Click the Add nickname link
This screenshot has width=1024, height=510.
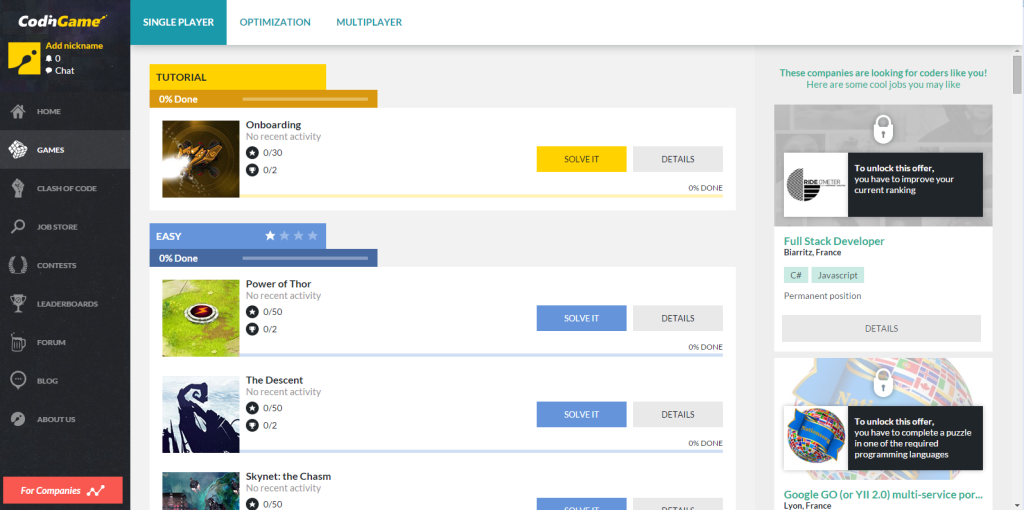coord(74,46)
